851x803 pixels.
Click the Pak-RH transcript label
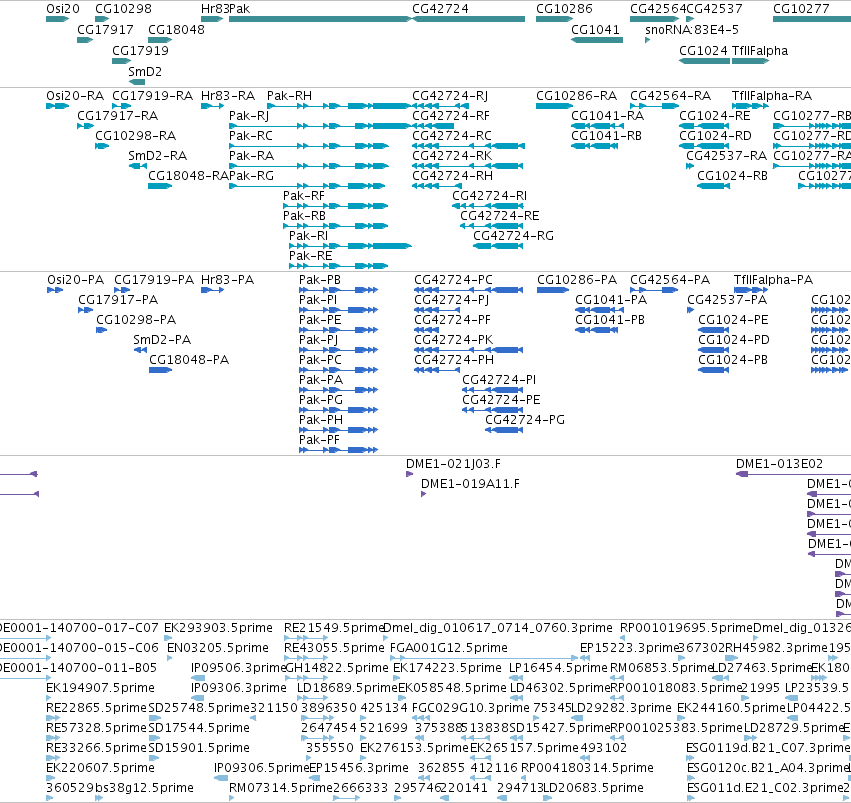click(289, 95)
